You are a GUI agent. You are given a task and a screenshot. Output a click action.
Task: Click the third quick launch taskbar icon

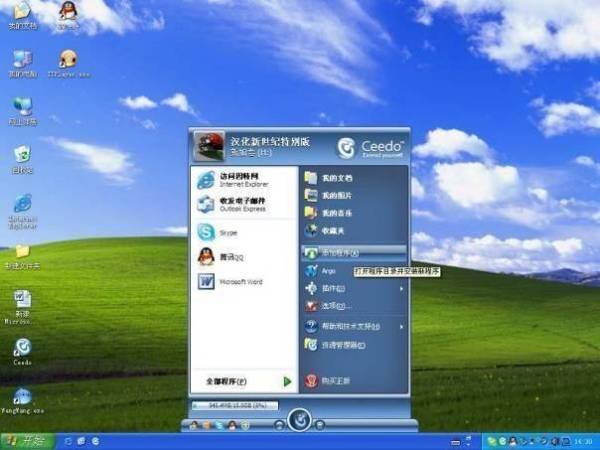pyautogui.click(x=95, y=442)
